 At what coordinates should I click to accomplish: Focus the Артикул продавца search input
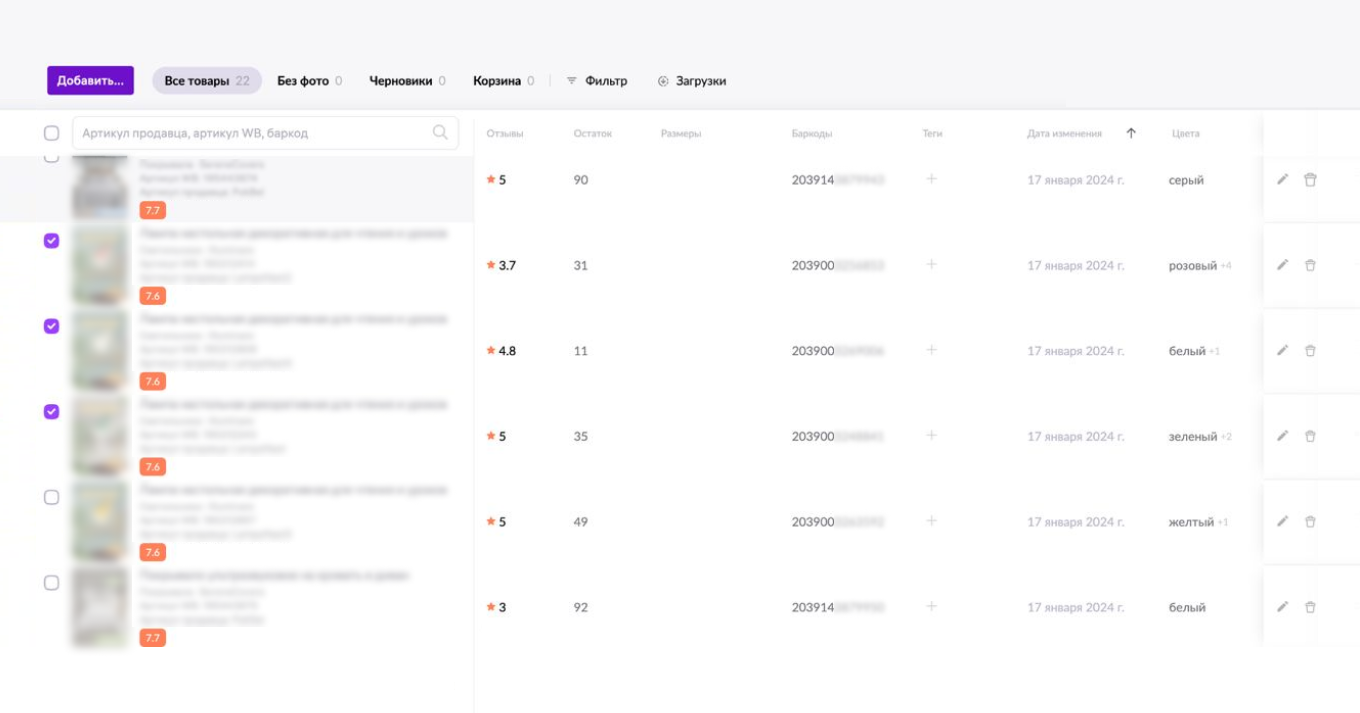coord(250,133)
